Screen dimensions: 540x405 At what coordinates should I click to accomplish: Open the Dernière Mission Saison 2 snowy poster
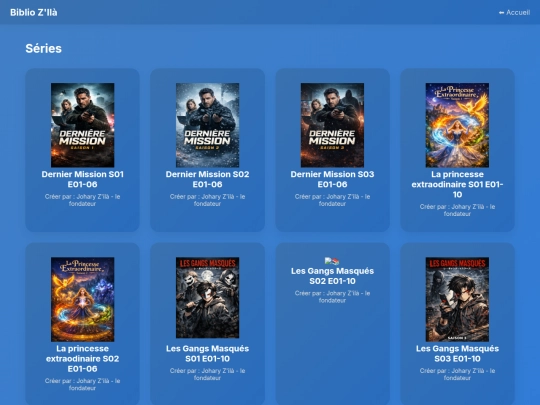(x=207, y=125)
